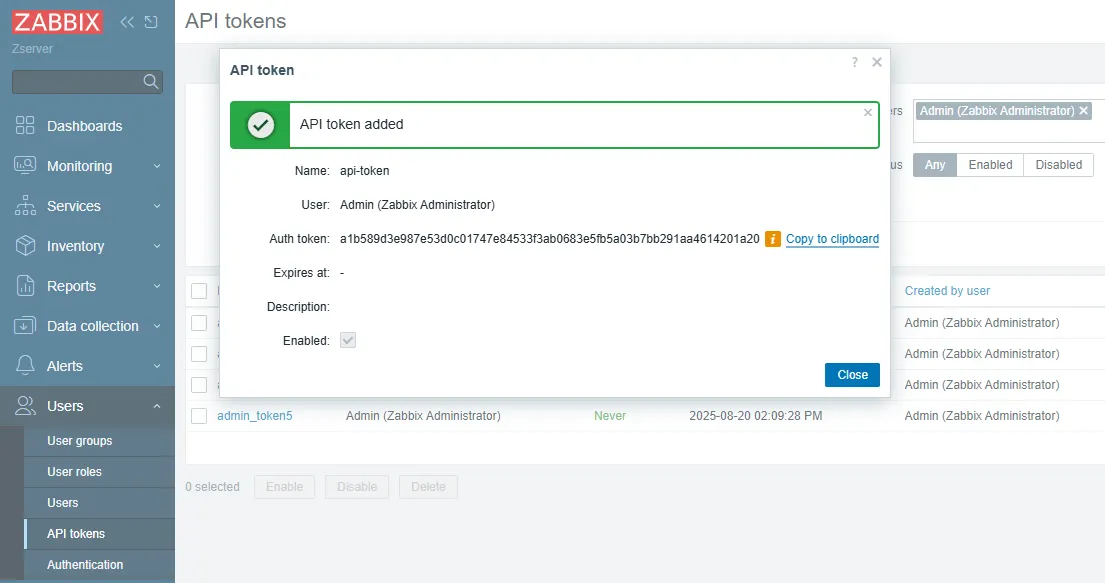The height and width of the screenshot is (583, 1105).
Task: Click the "0 selected" text
Action: pos(212,486)
